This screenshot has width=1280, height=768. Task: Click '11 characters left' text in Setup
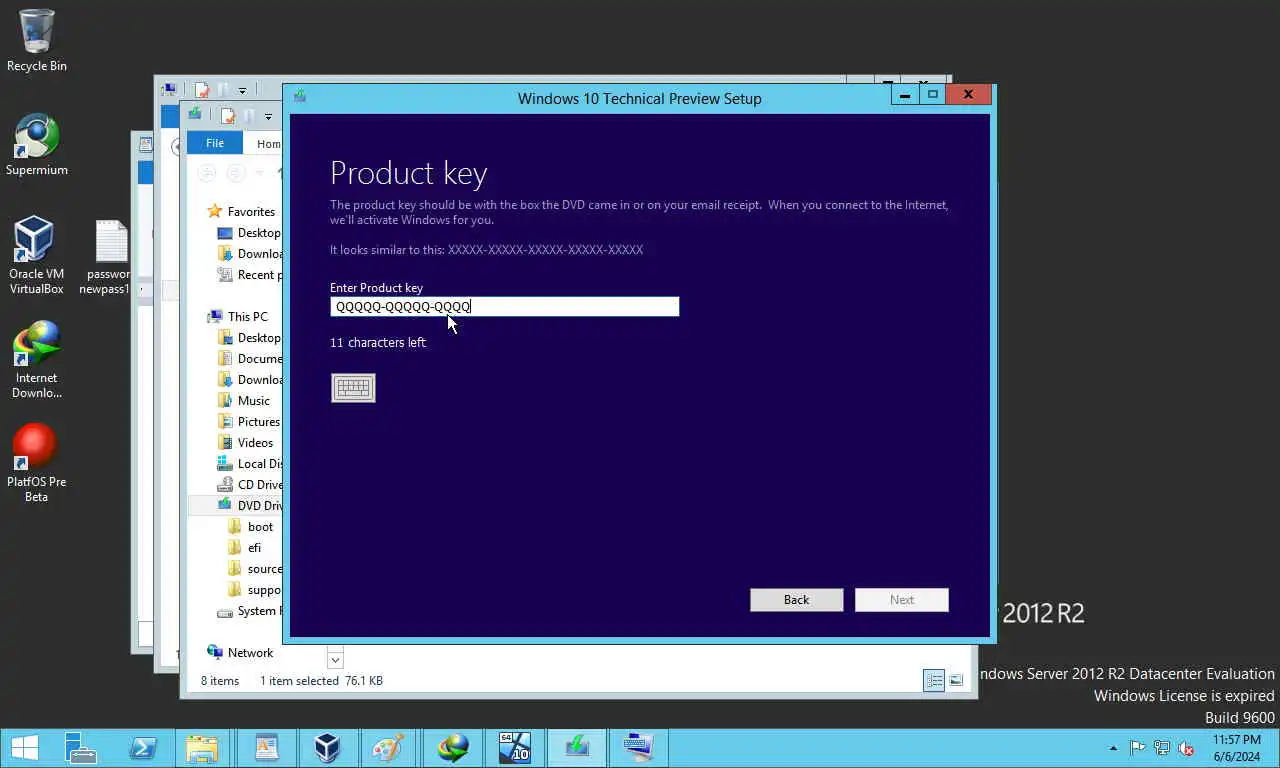point(378,343)
